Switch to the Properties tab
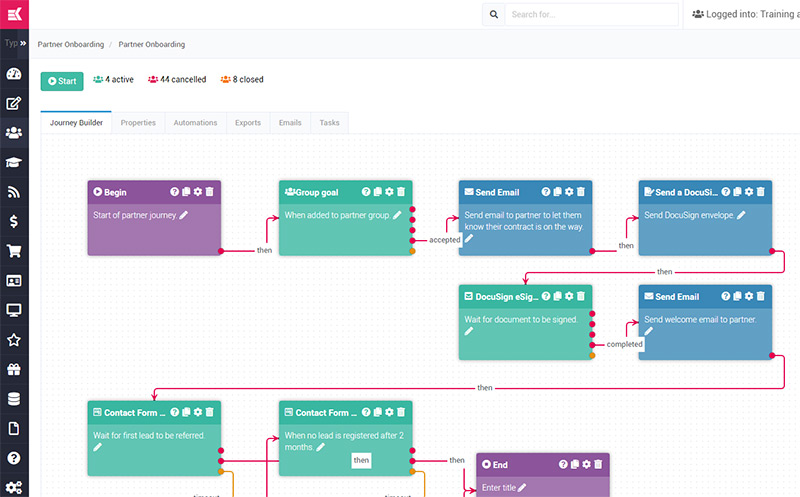The width and height of the screenshot is (800, 497). tap(138, 123)
